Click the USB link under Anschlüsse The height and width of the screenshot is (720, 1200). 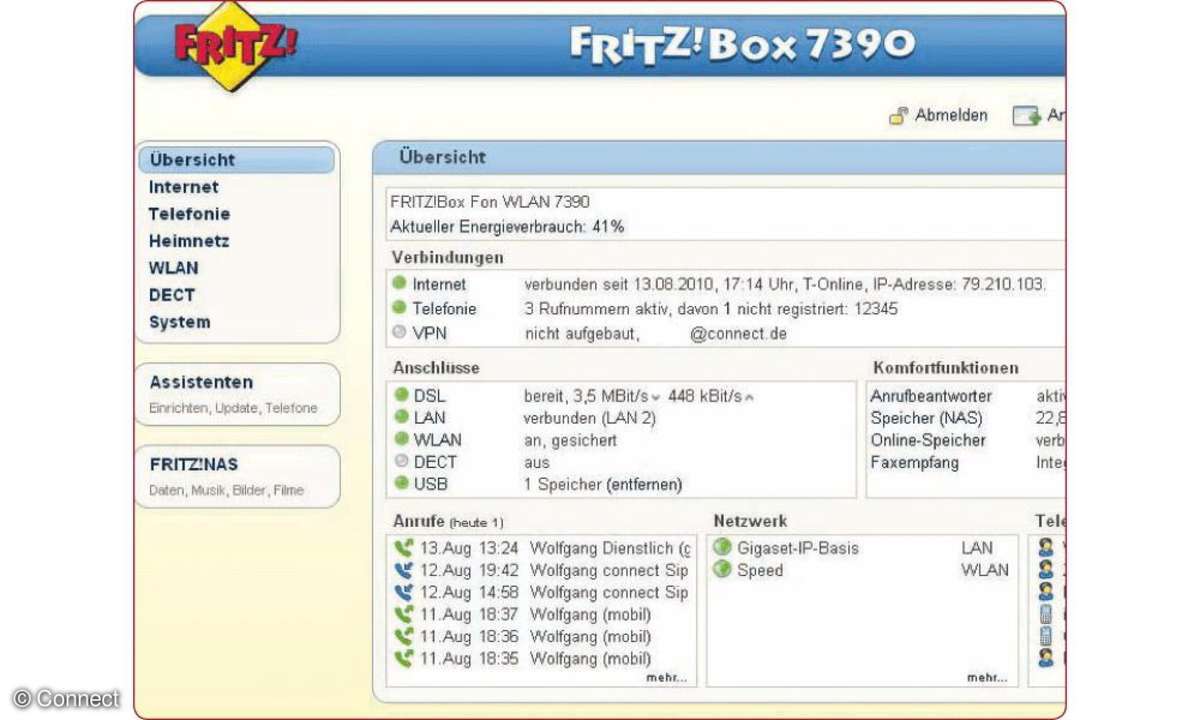pyautogui.click(x=430, y=484)
